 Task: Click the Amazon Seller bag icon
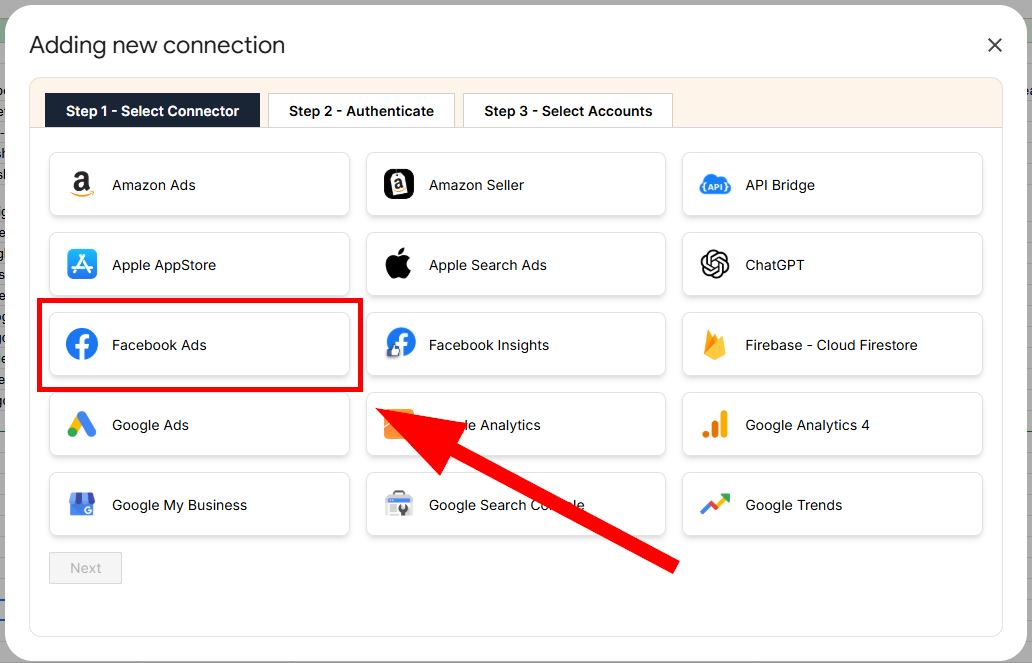(399, 184)
